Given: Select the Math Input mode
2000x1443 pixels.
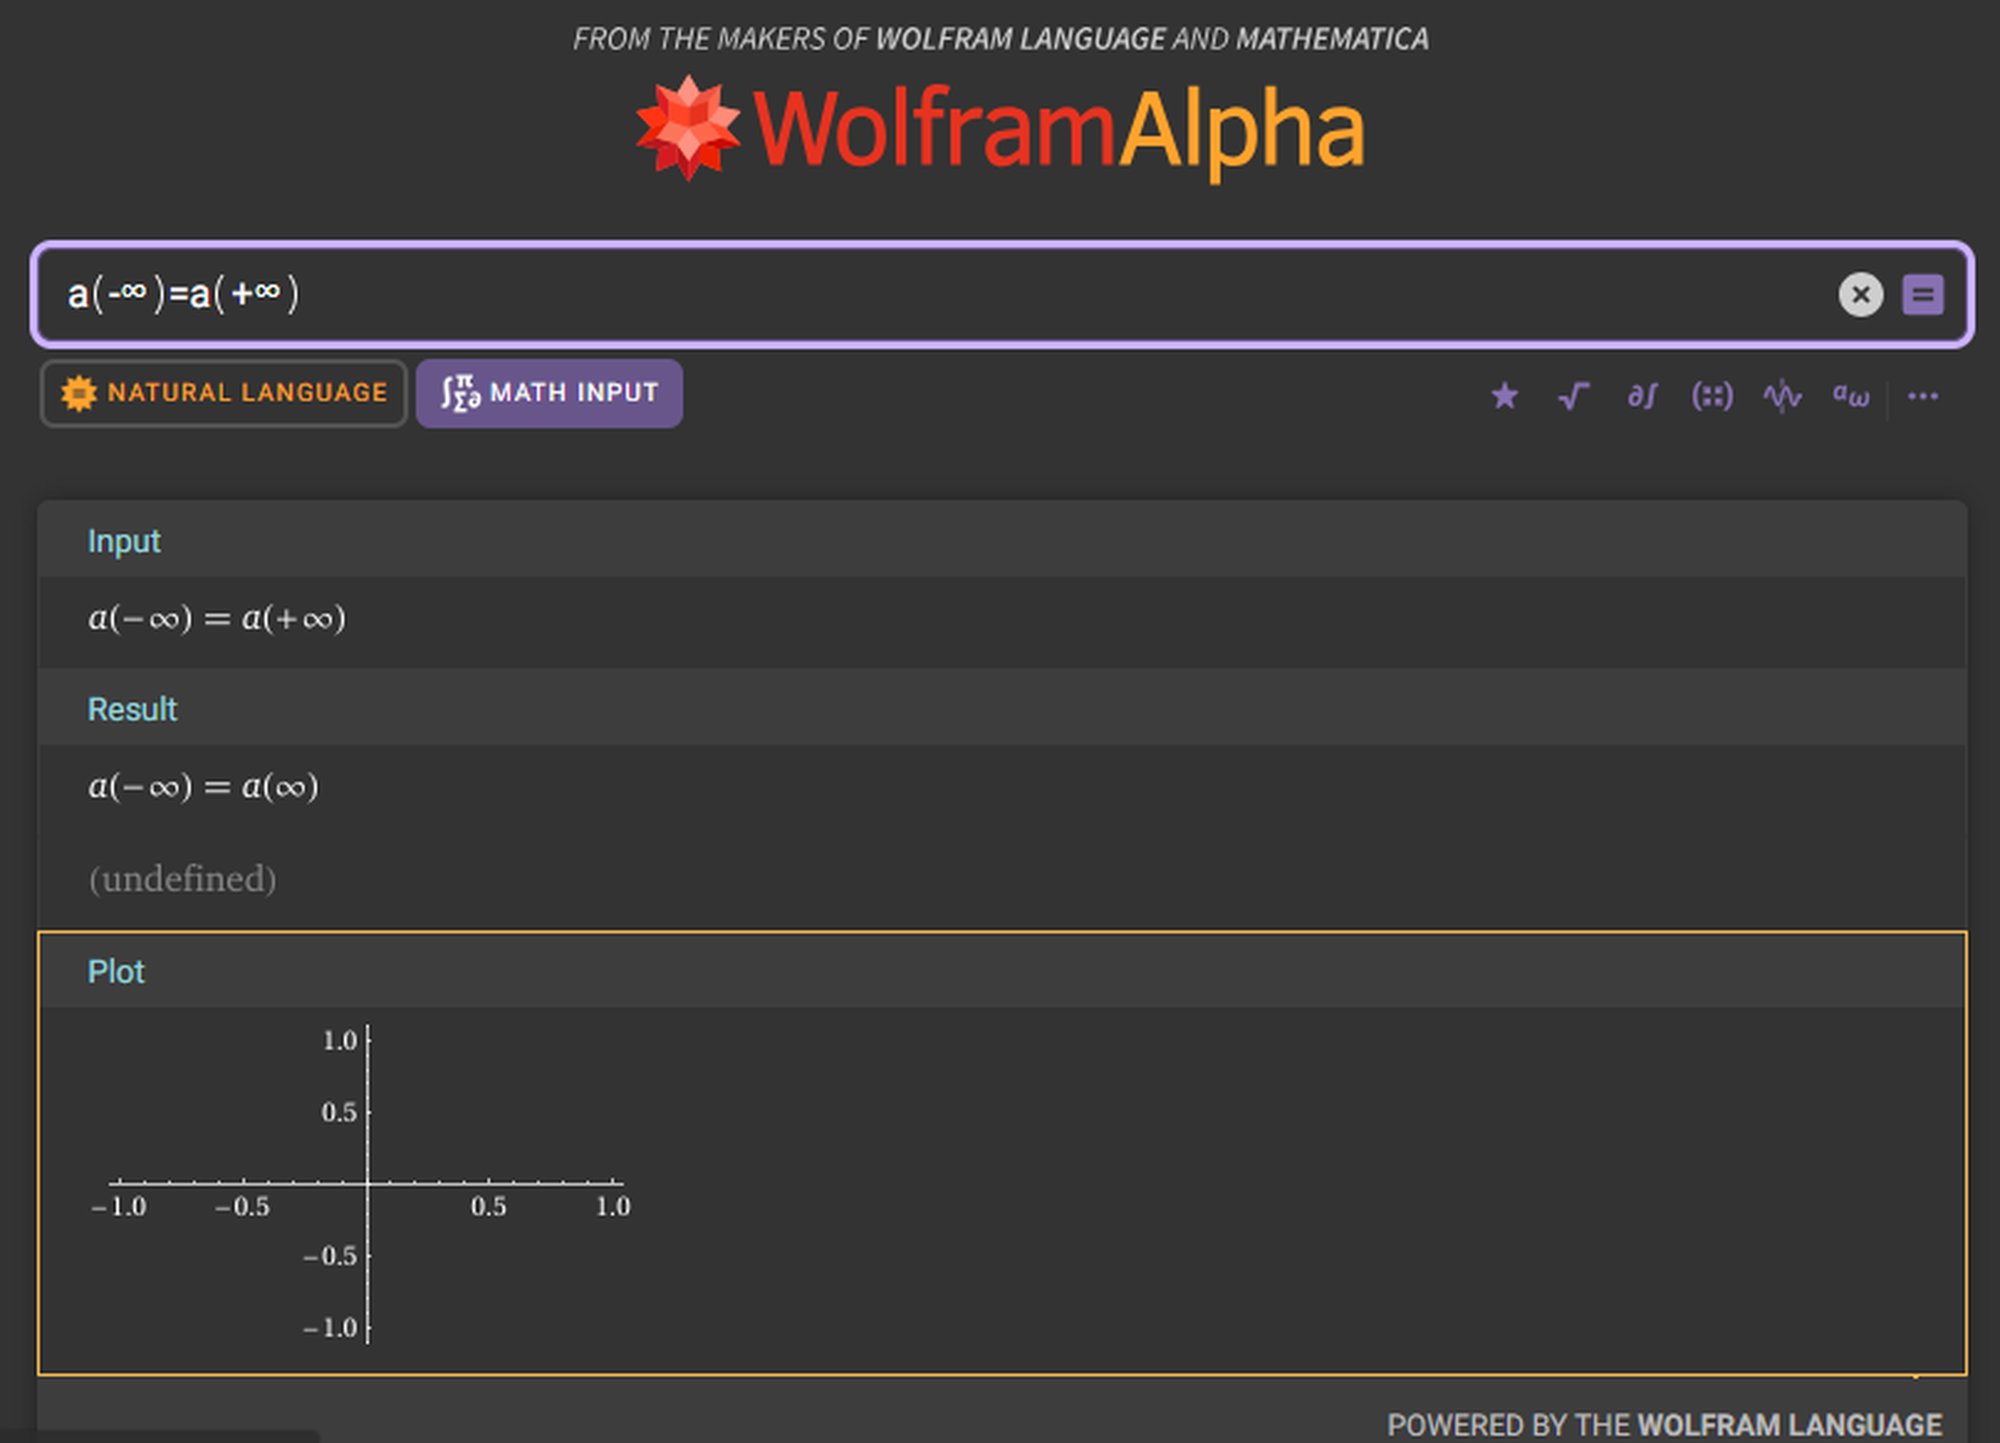Looking at the screenshot, I should click(549, 393).
